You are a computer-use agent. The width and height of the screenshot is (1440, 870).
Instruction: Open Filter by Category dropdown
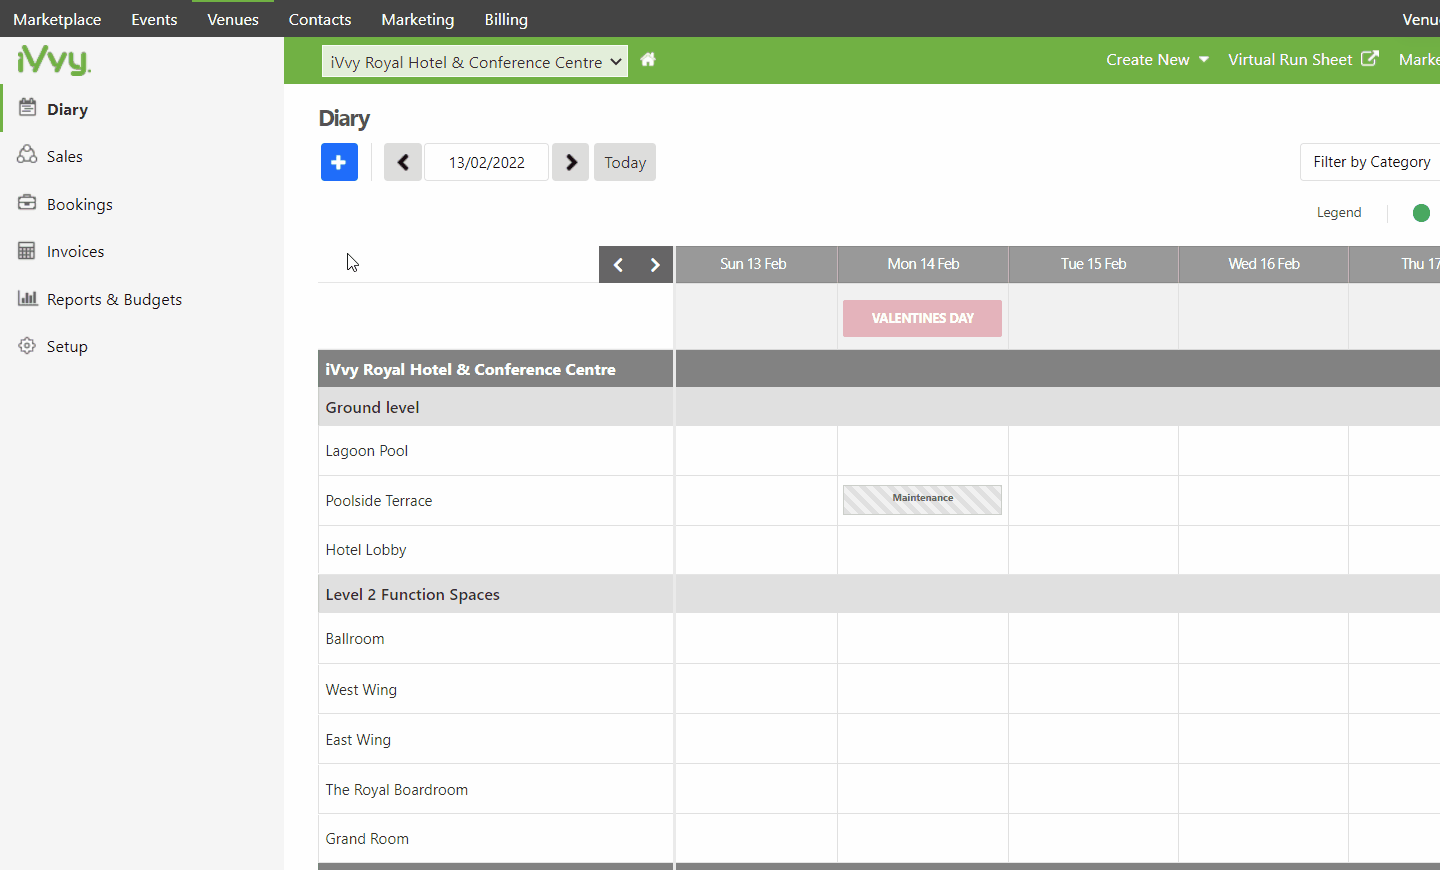click(x=1371, y=162)
